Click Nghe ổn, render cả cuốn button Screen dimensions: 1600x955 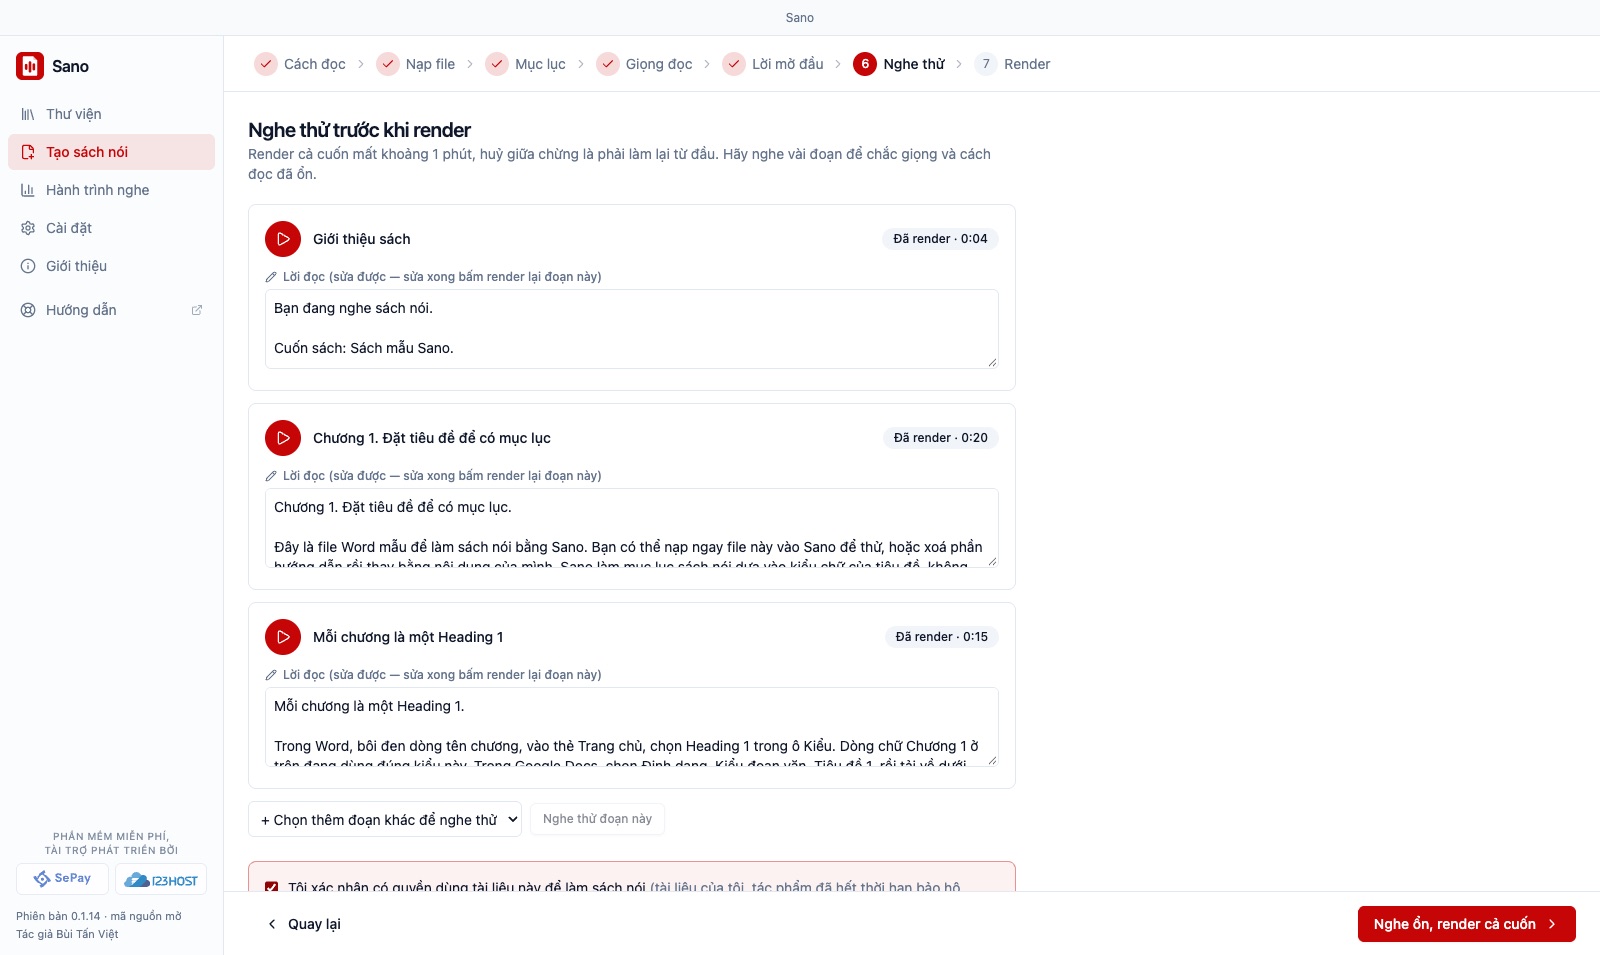coord(1467,924)
